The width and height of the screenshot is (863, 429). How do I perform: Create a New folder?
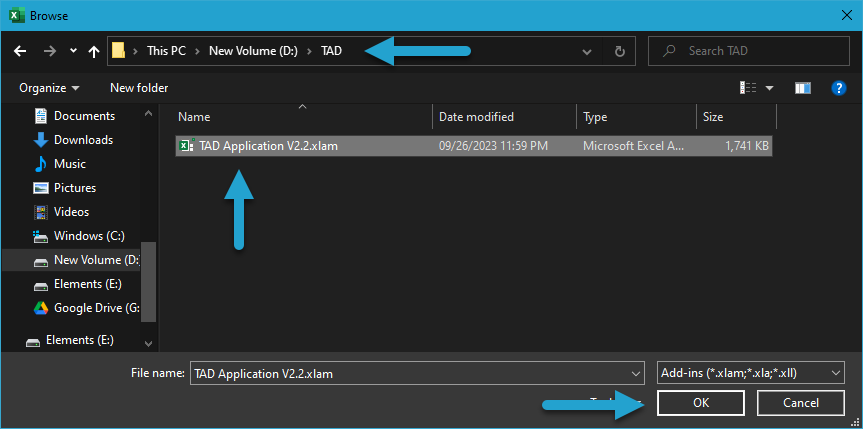[x=139, y=88]
